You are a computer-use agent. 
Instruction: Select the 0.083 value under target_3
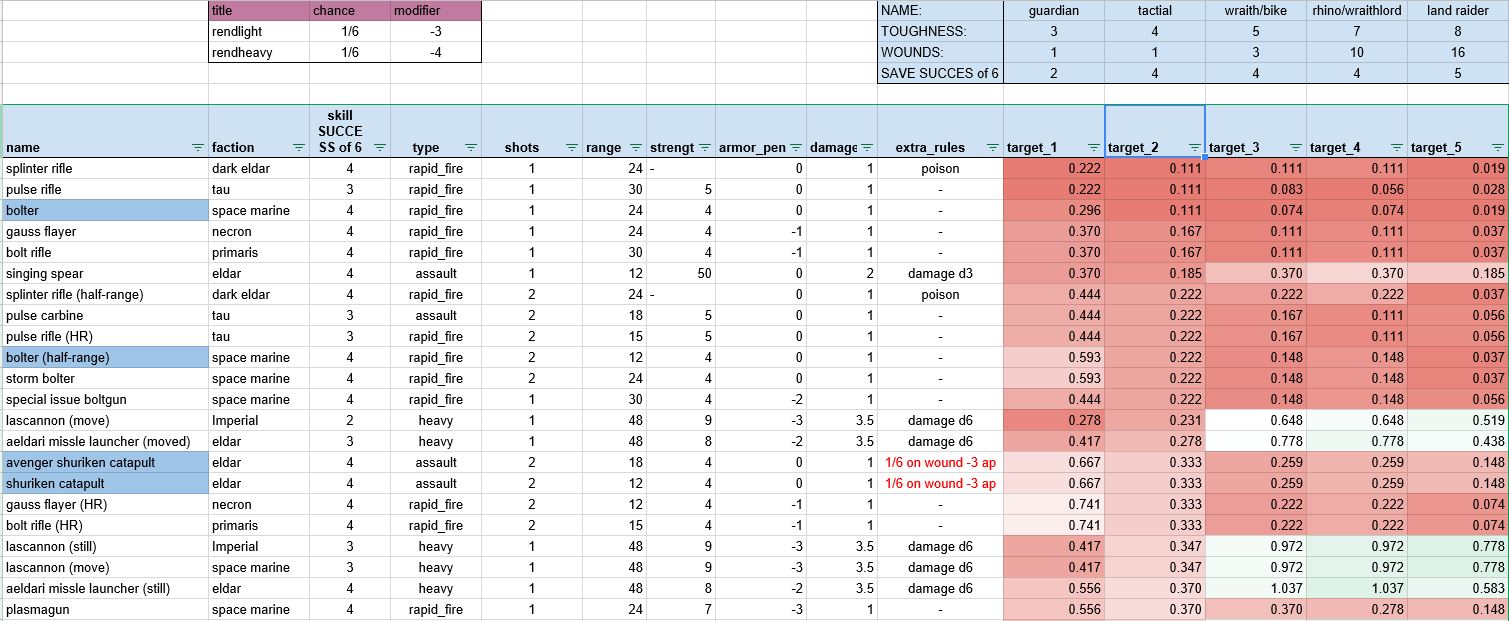tap(1256, 189)
